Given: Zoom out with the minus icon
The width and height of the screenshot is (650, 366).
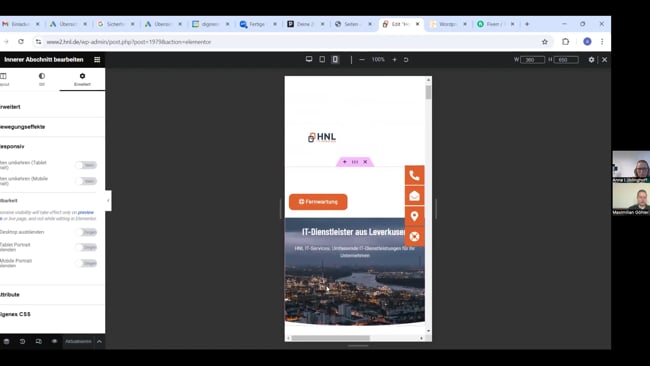Looking at the screenshot, I should pos(362,60).
